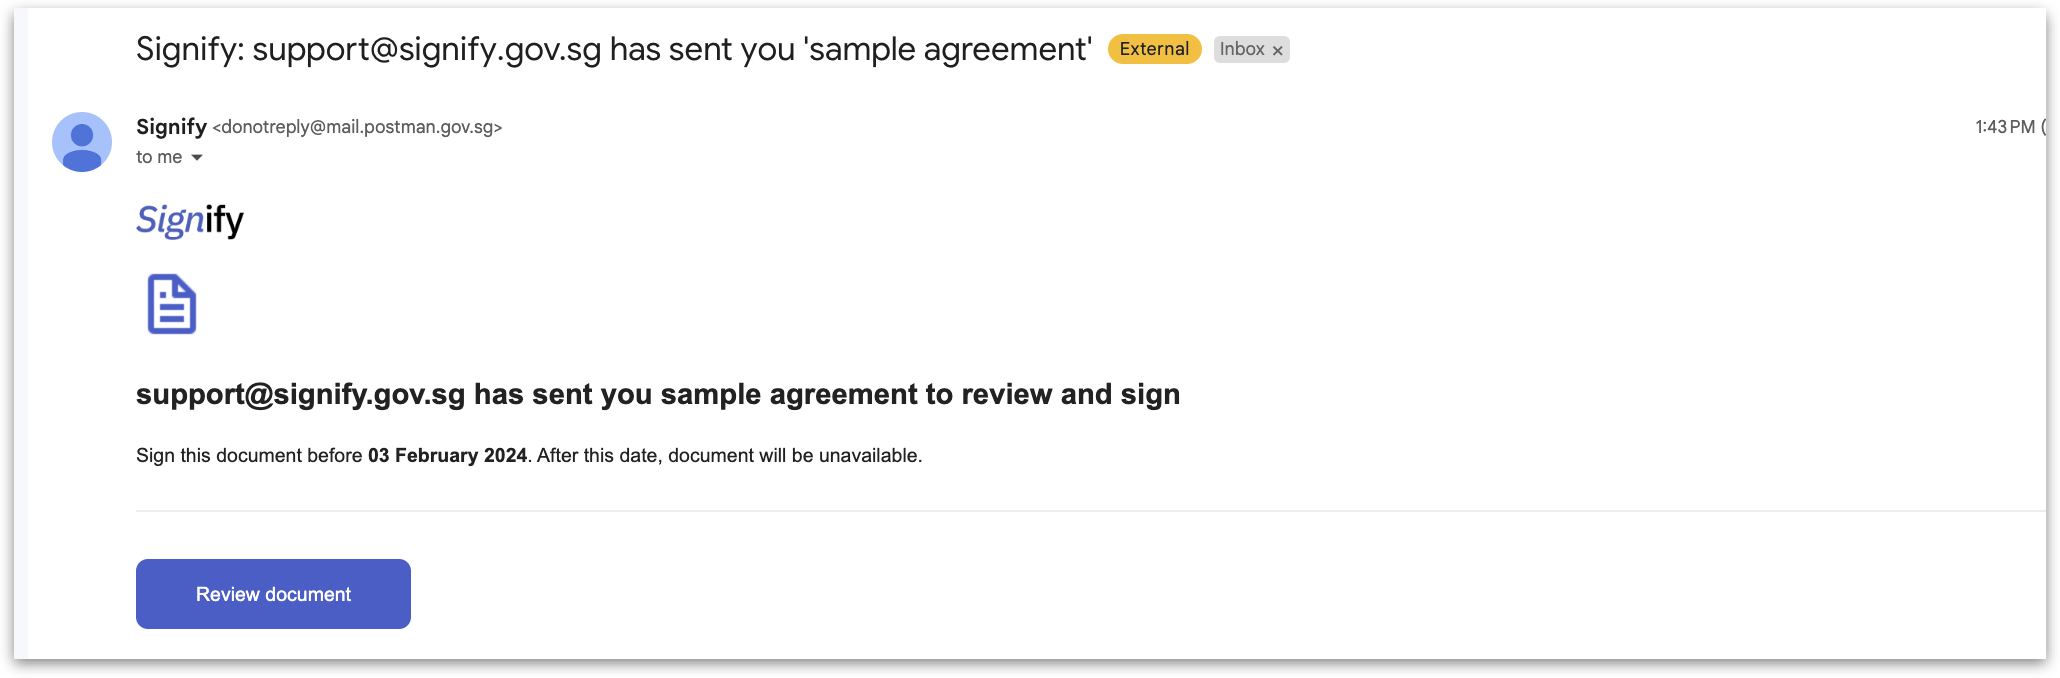The width and height of the screenshot is (2060, 678).
Task: Click 'document will be unavailable' text
Action: pyautogui.click(x=794, y=455)
